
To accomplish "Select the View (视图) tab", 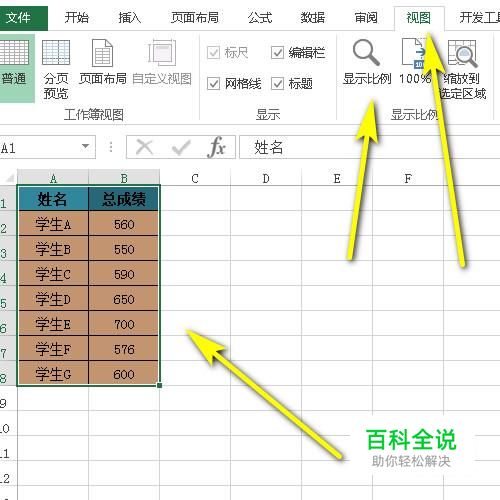I will [419, 18].
